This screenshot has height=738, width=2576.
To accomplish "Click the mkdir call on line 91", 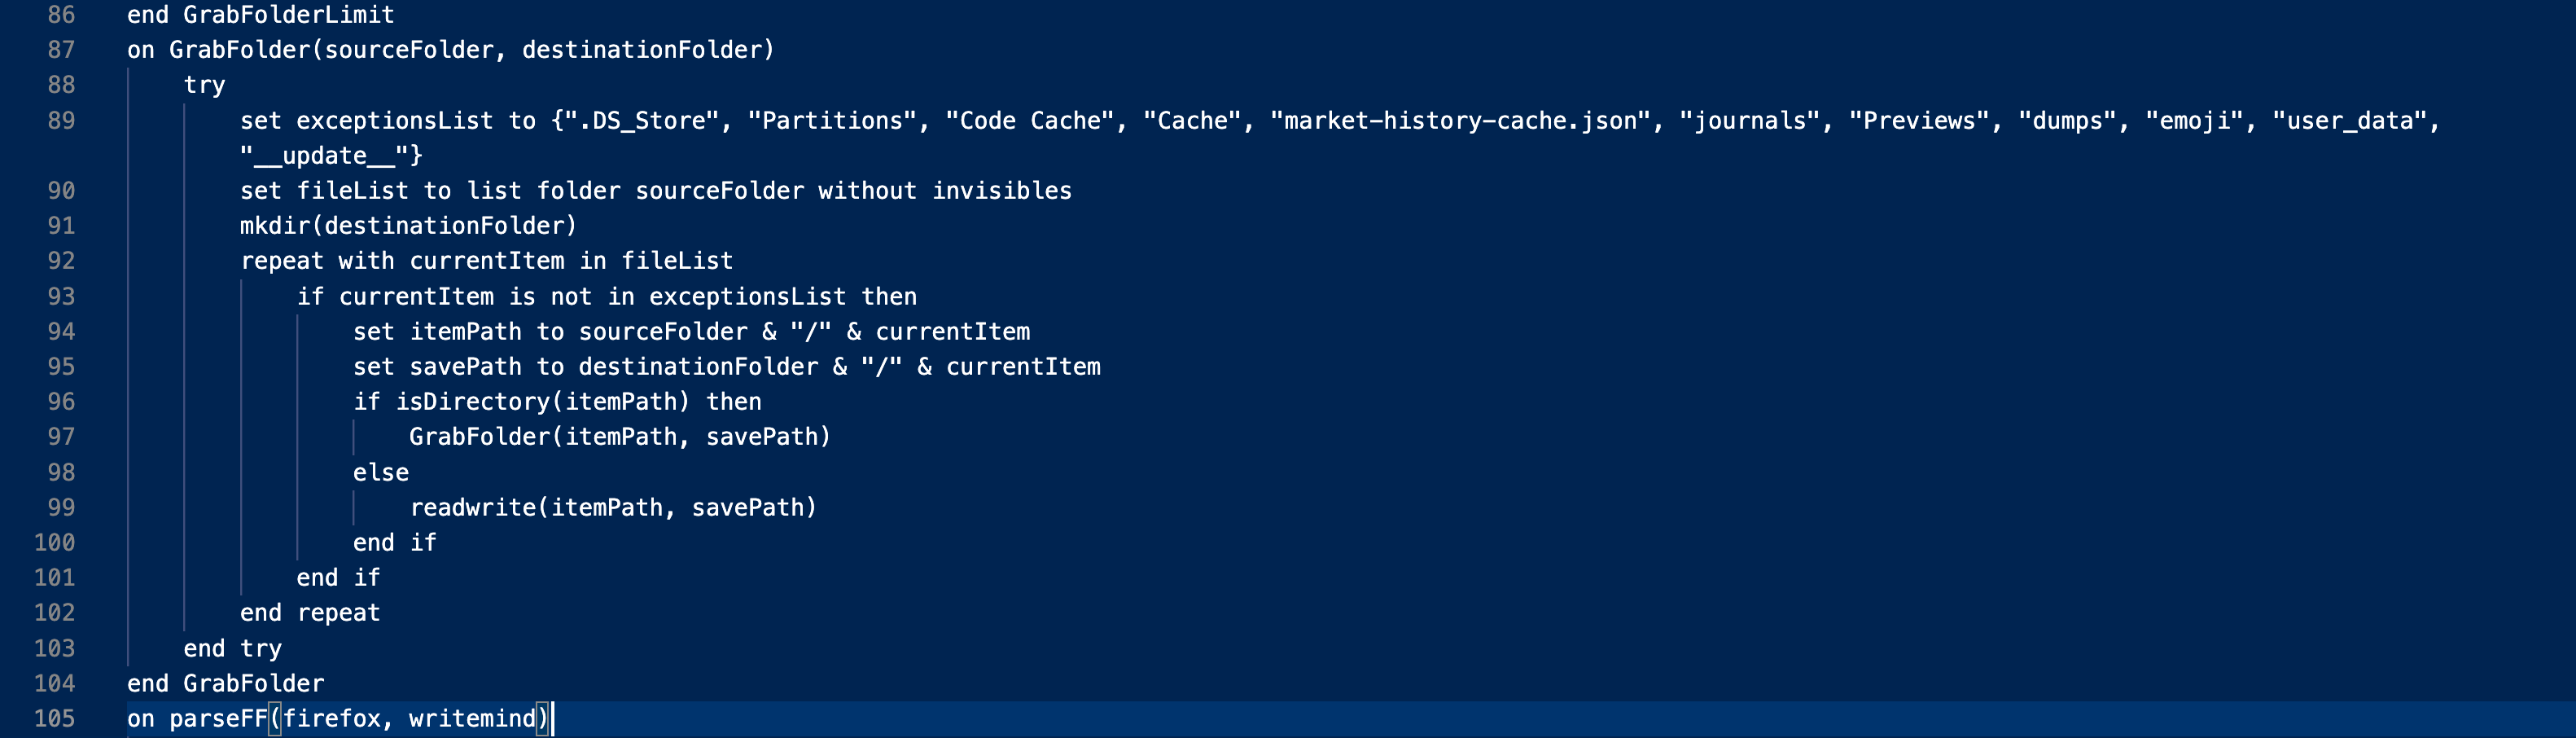I will pos(280,226).
